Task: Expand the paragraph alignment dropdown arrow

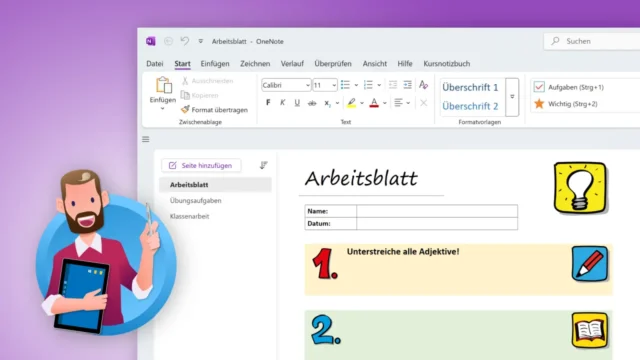Action: pyautogui.click(x=408, y=103)
